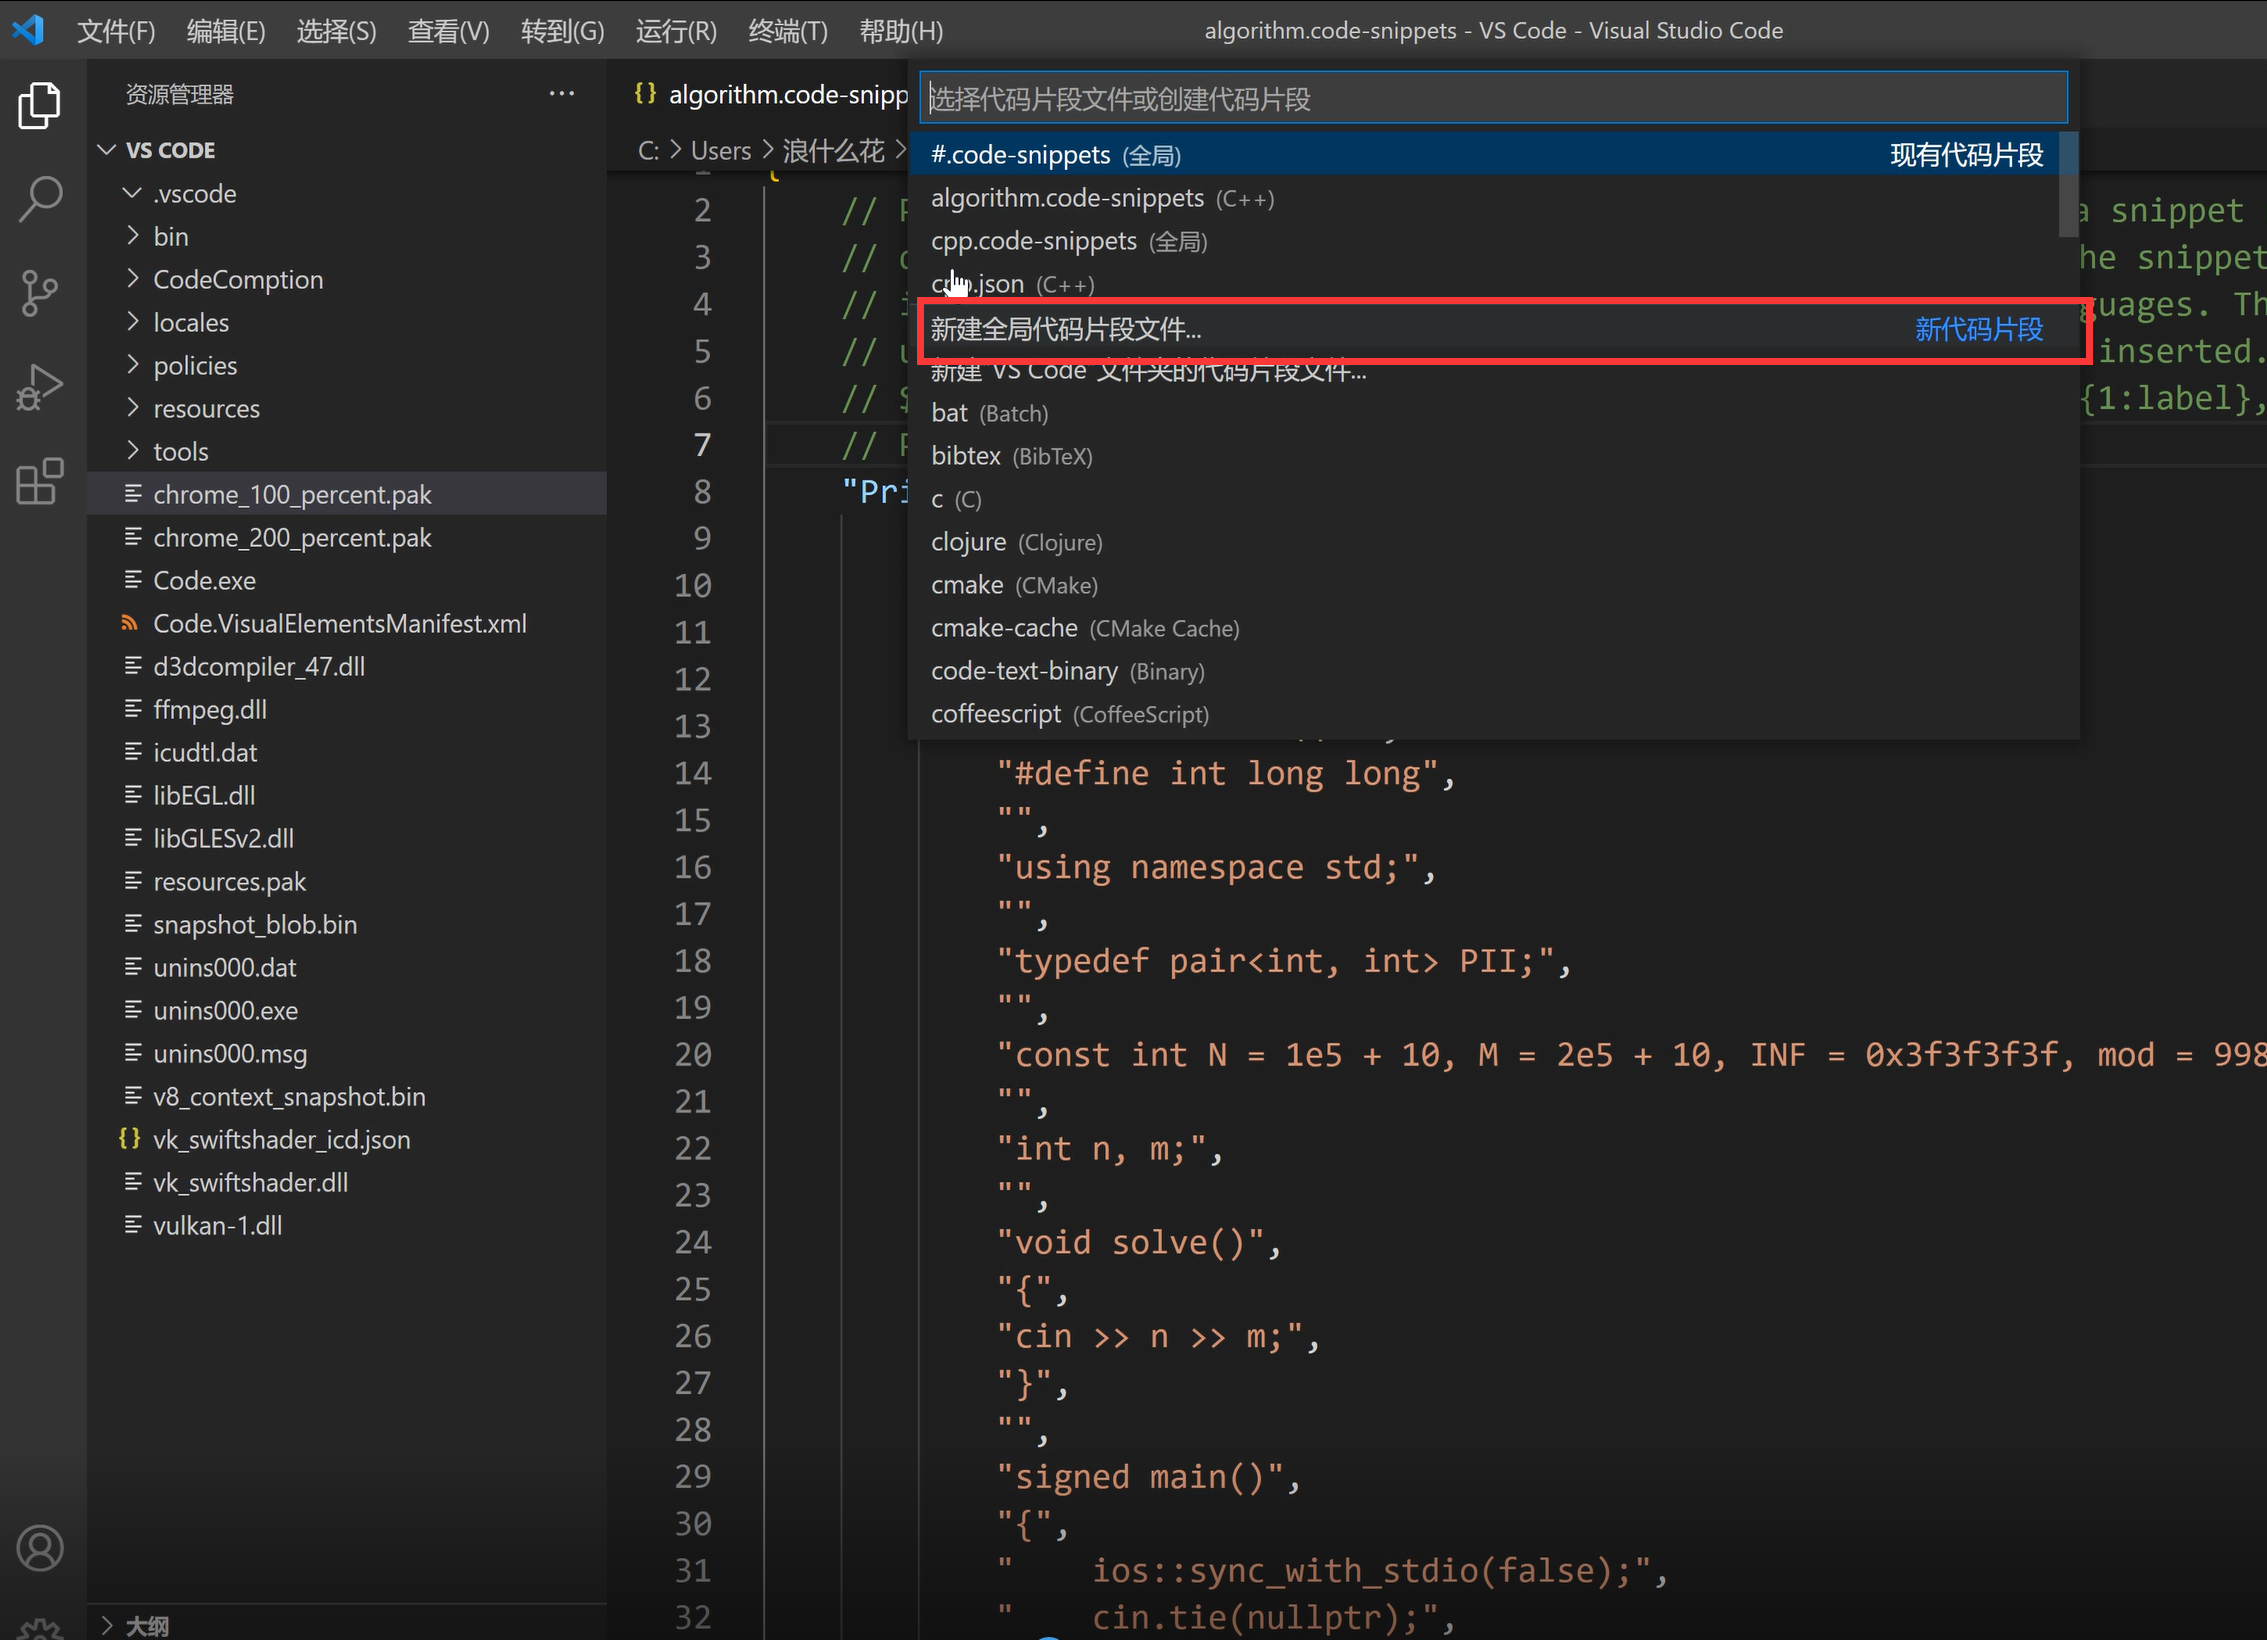Open the 查看(V) menu
Viewport: 2267px width, 1640px height.
pyautogui.click(x=448, y=31)
